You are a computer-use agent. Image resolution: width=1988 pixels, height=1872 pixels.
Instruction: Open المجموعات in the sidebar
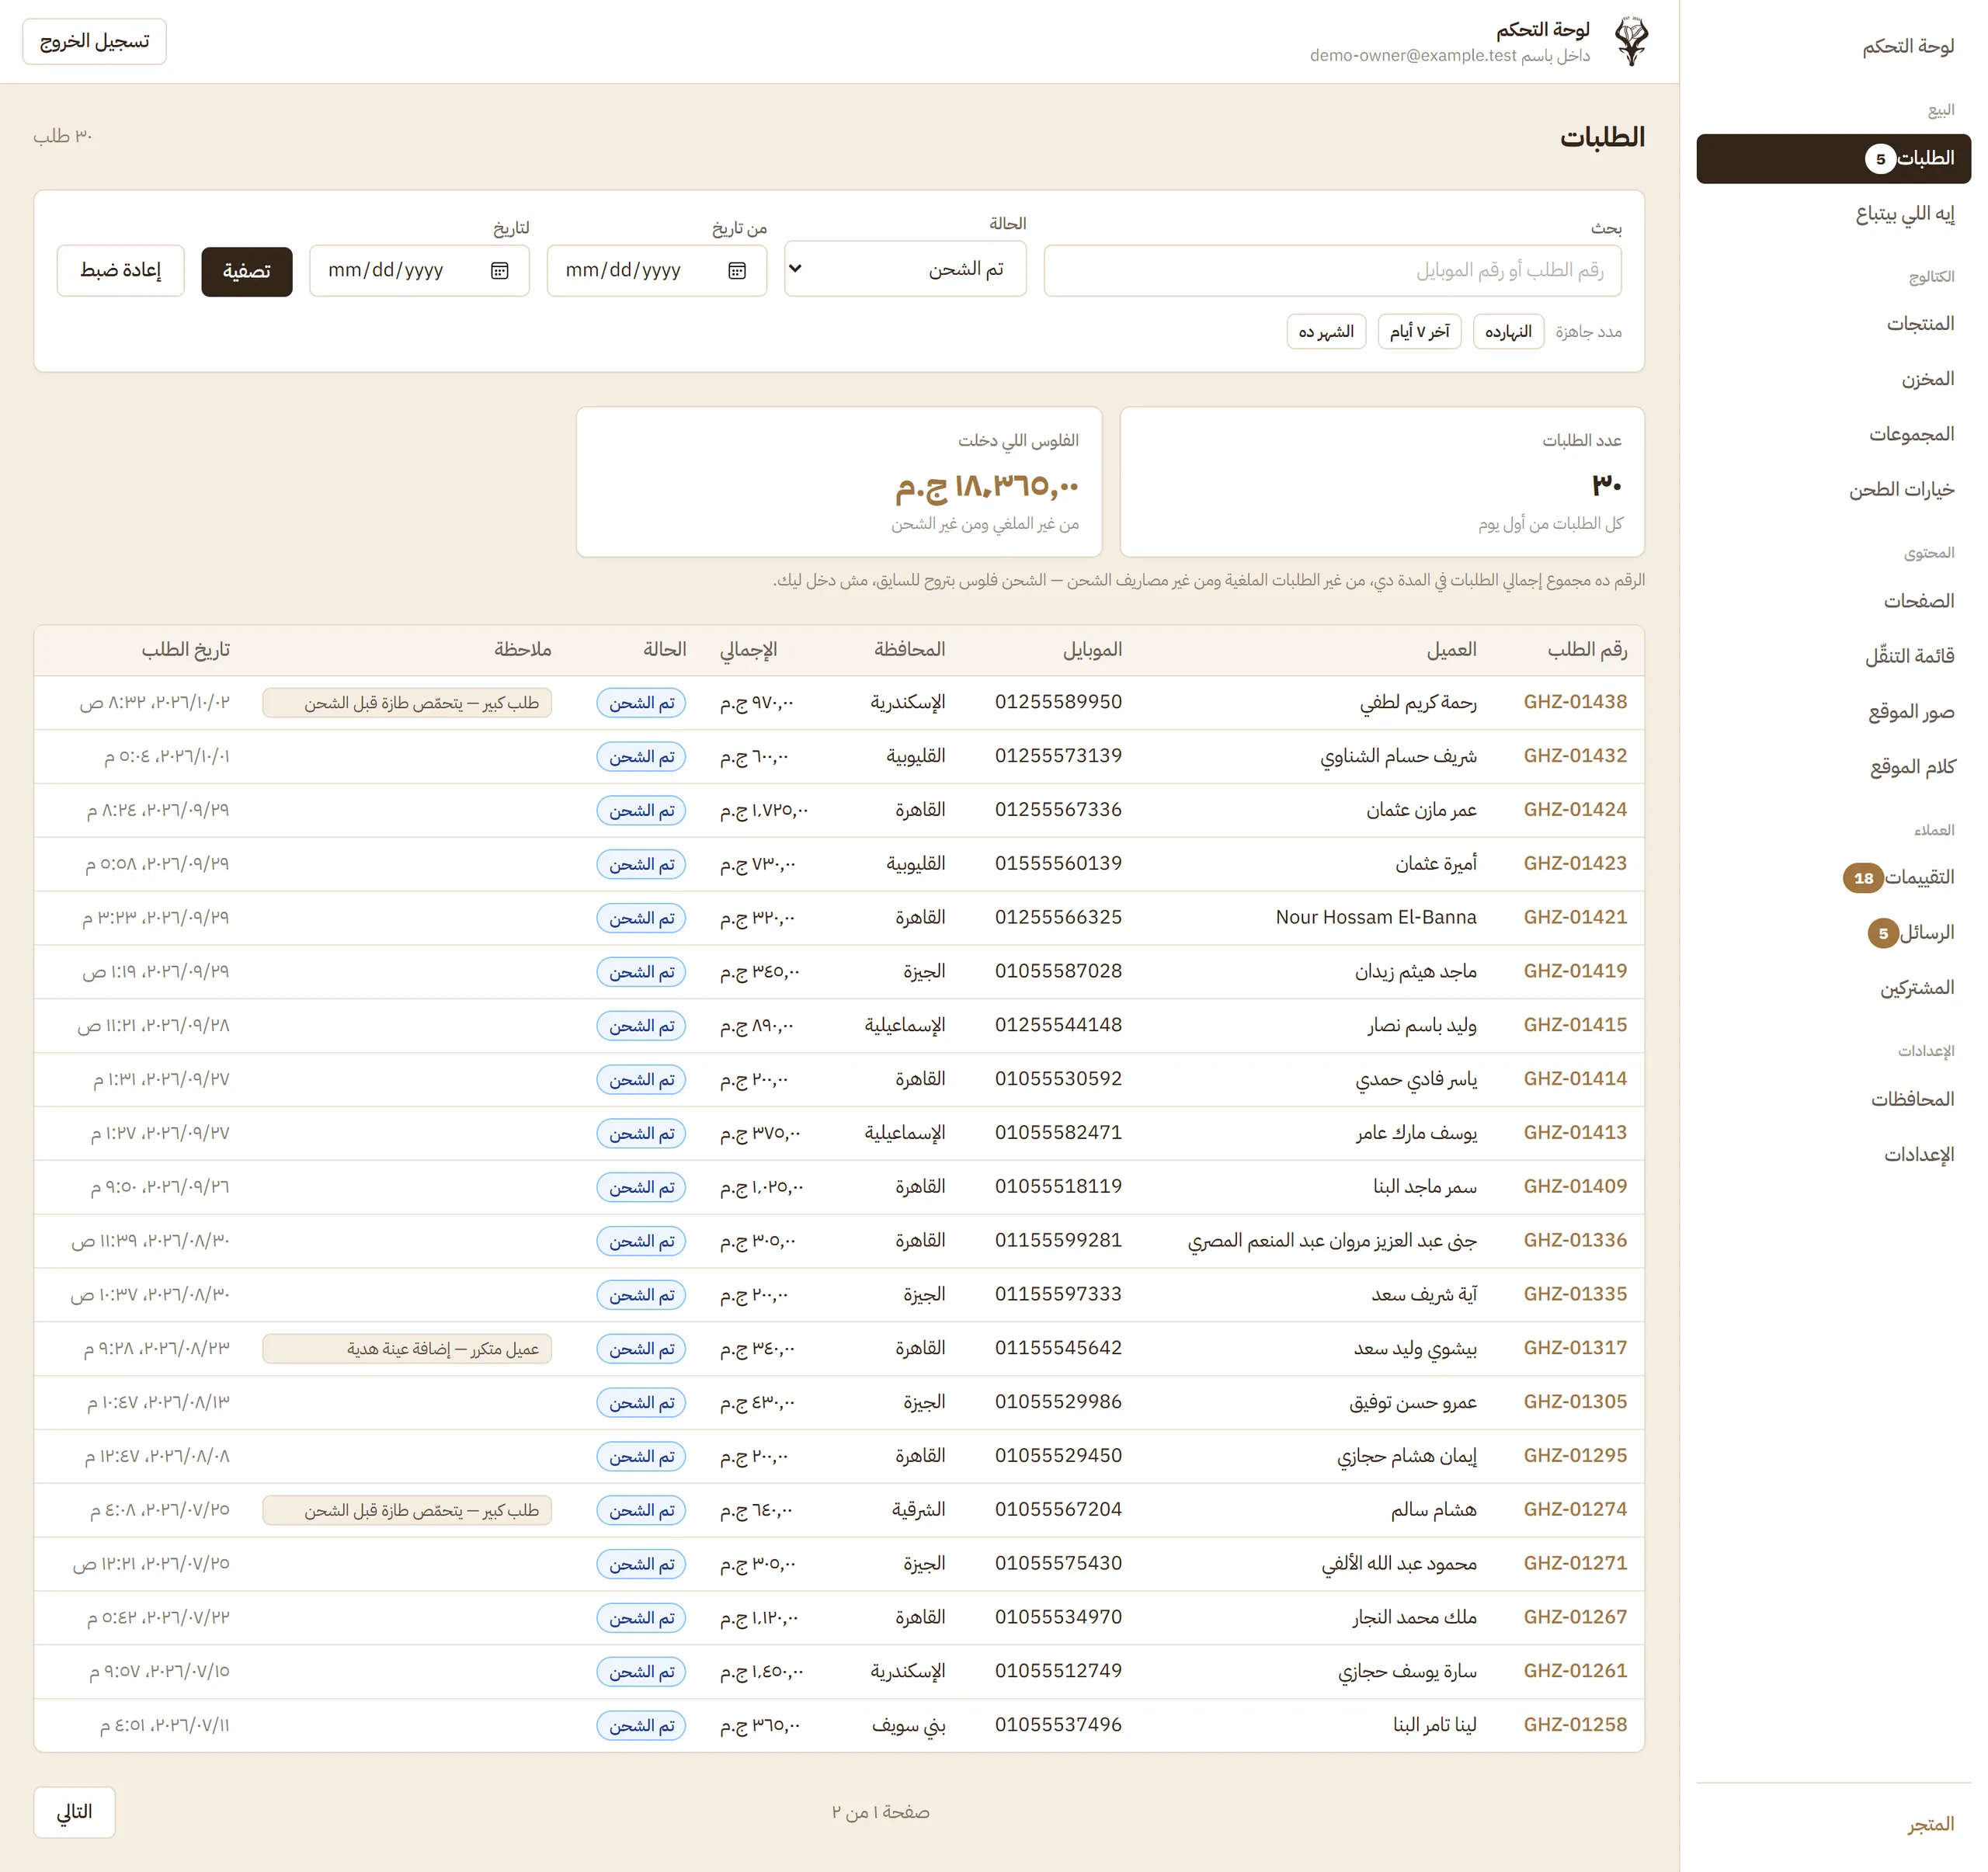point(1833,434)
